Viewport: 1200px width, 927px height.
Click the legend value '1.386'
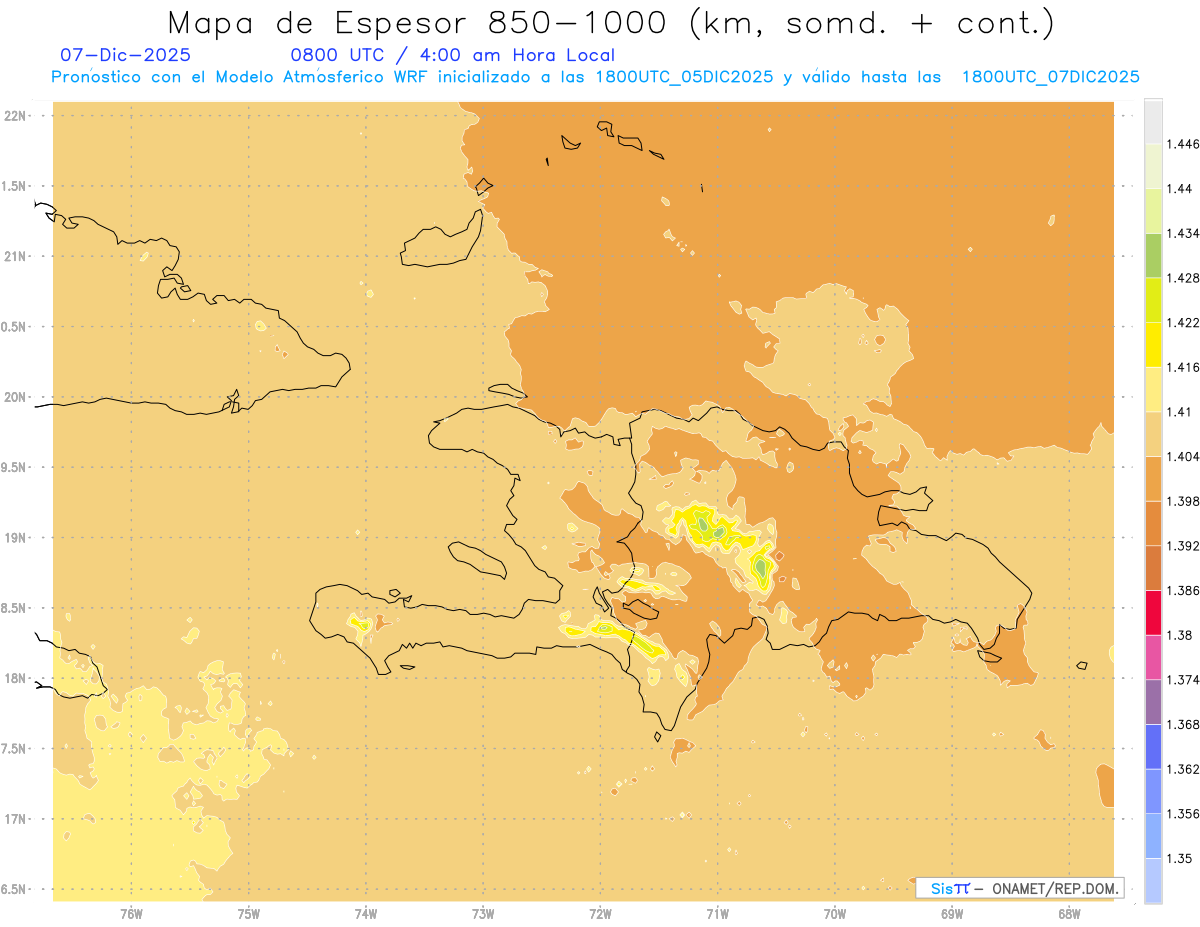(1184, 591)
